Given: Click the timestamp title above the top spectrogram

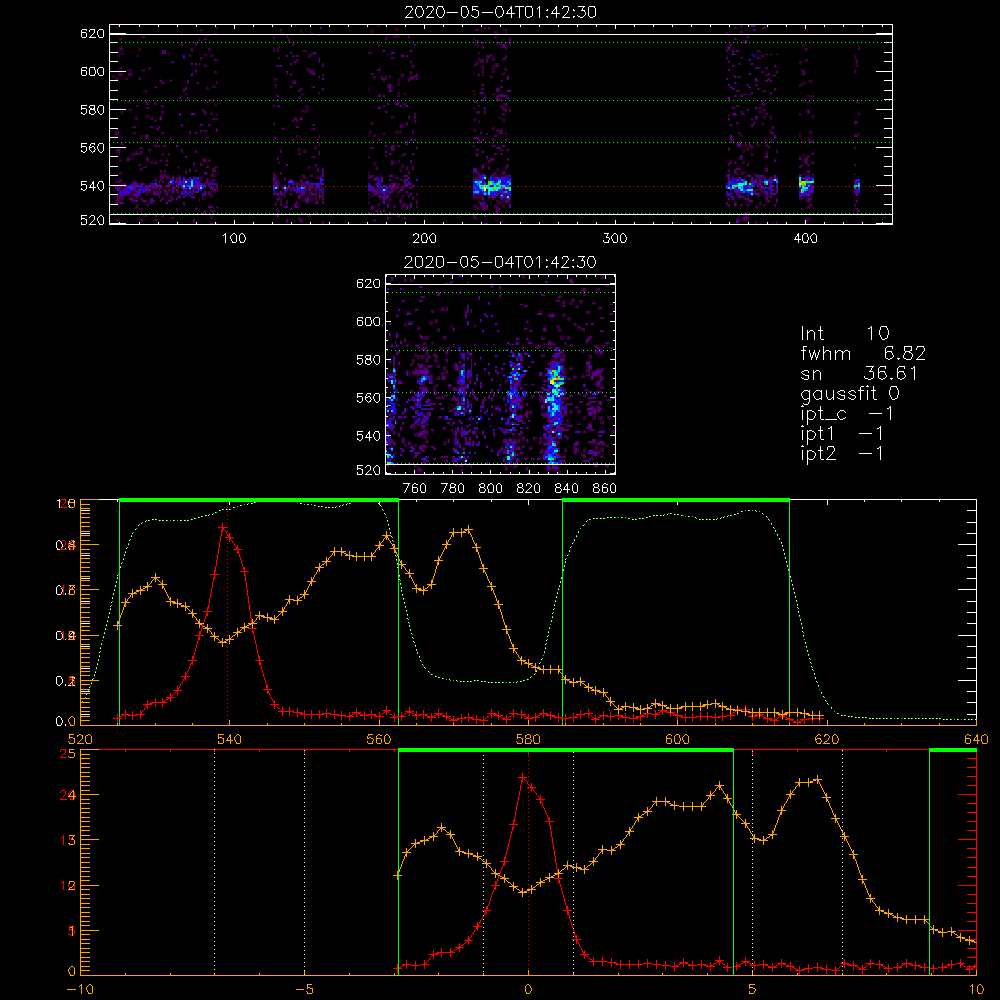Looking at the screenshot, I should [x=501, y=12].
